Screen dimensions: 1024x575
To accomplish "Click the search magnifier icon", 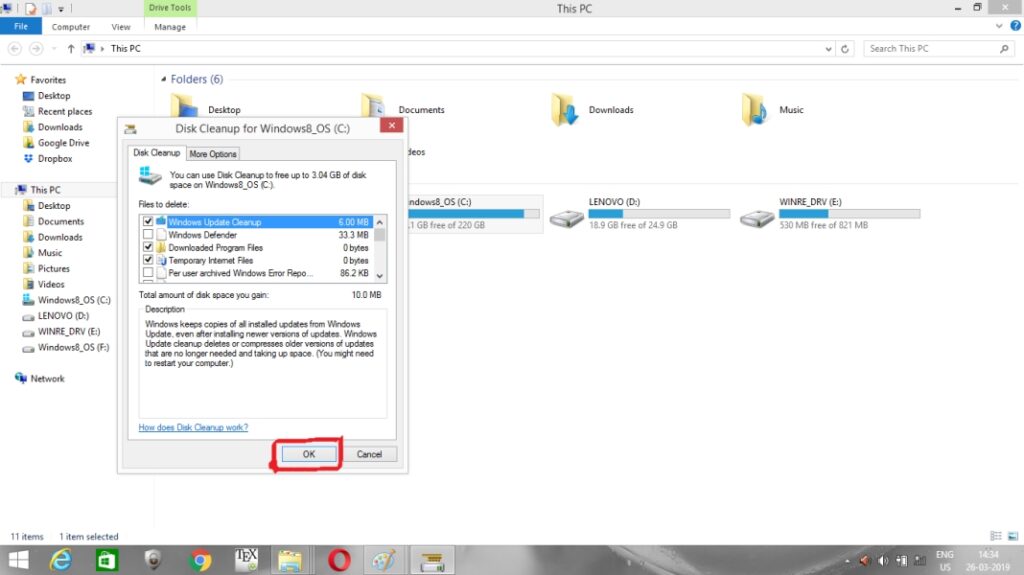I will 1004,48.
